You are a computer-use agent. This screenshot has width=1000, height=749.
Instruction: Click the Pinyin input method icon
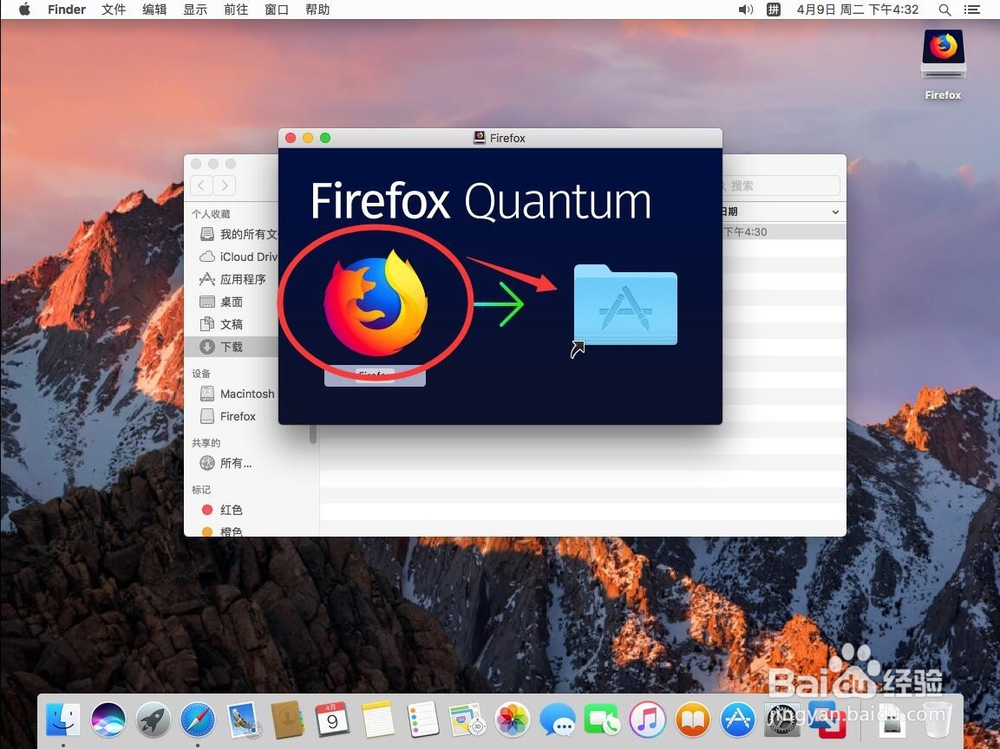pyautogui.click(x=774, y=10)
